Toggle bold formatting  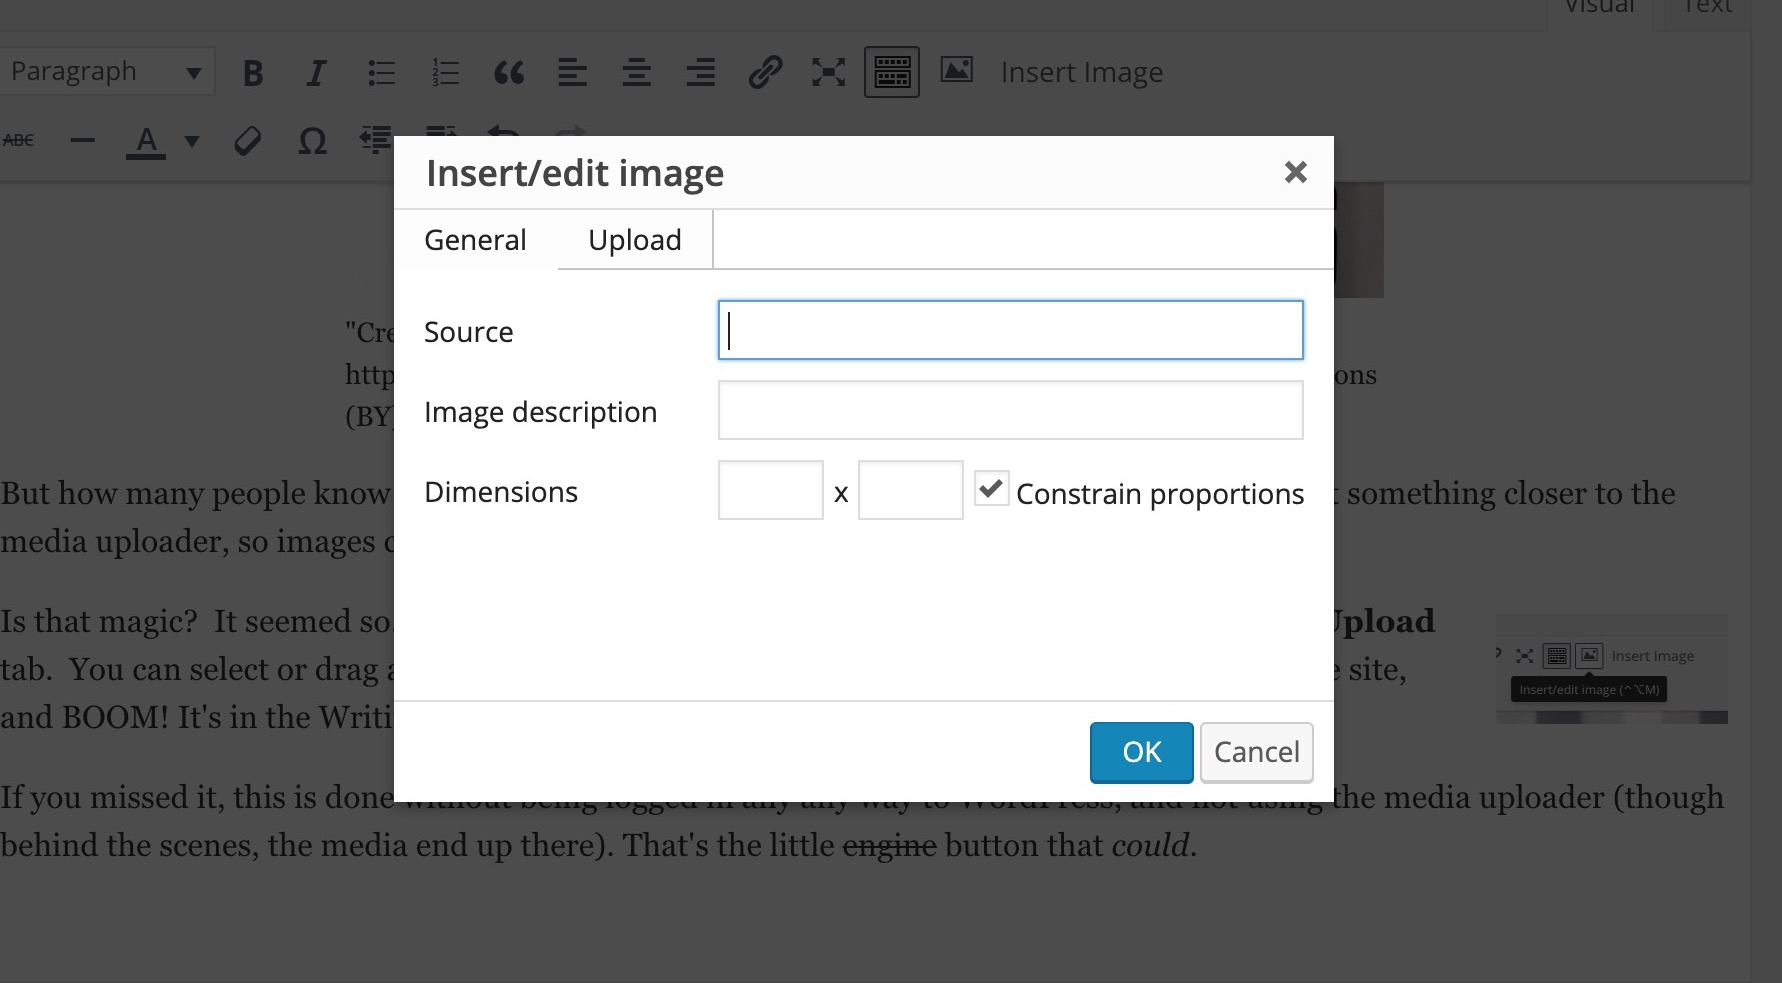[253, 73]
